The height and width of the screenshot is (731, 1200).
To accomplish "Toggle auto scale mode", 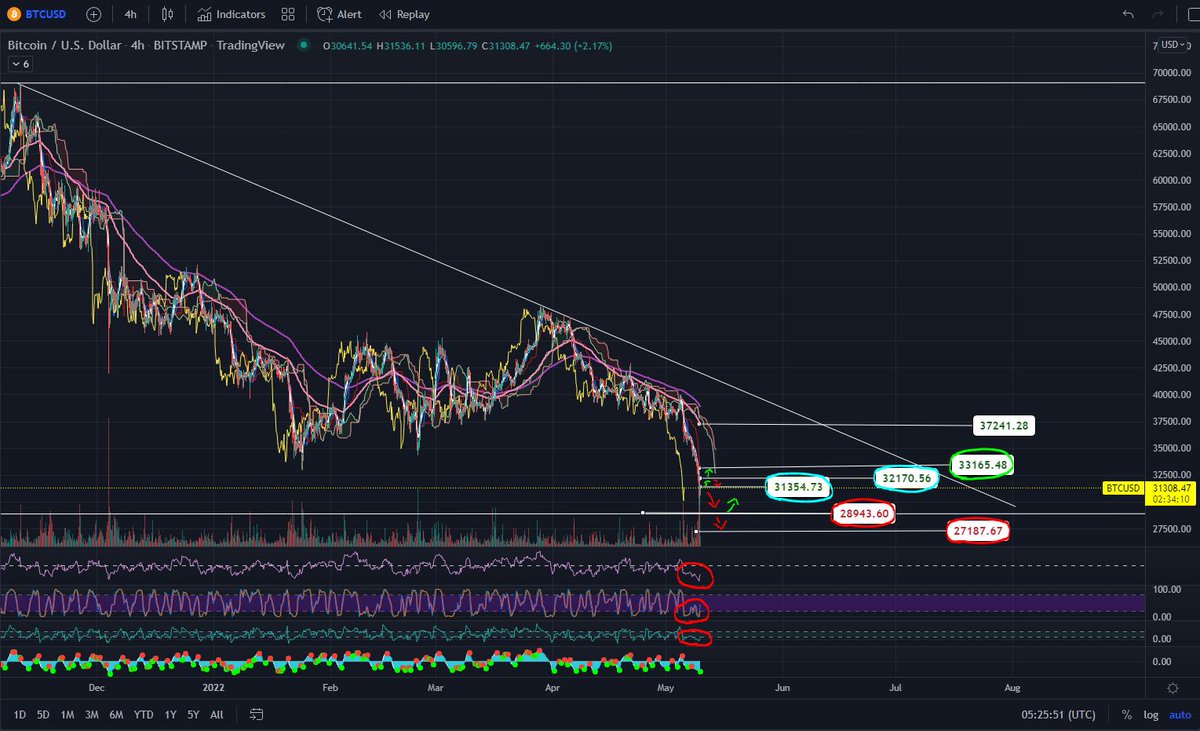I will (1178, 715).
